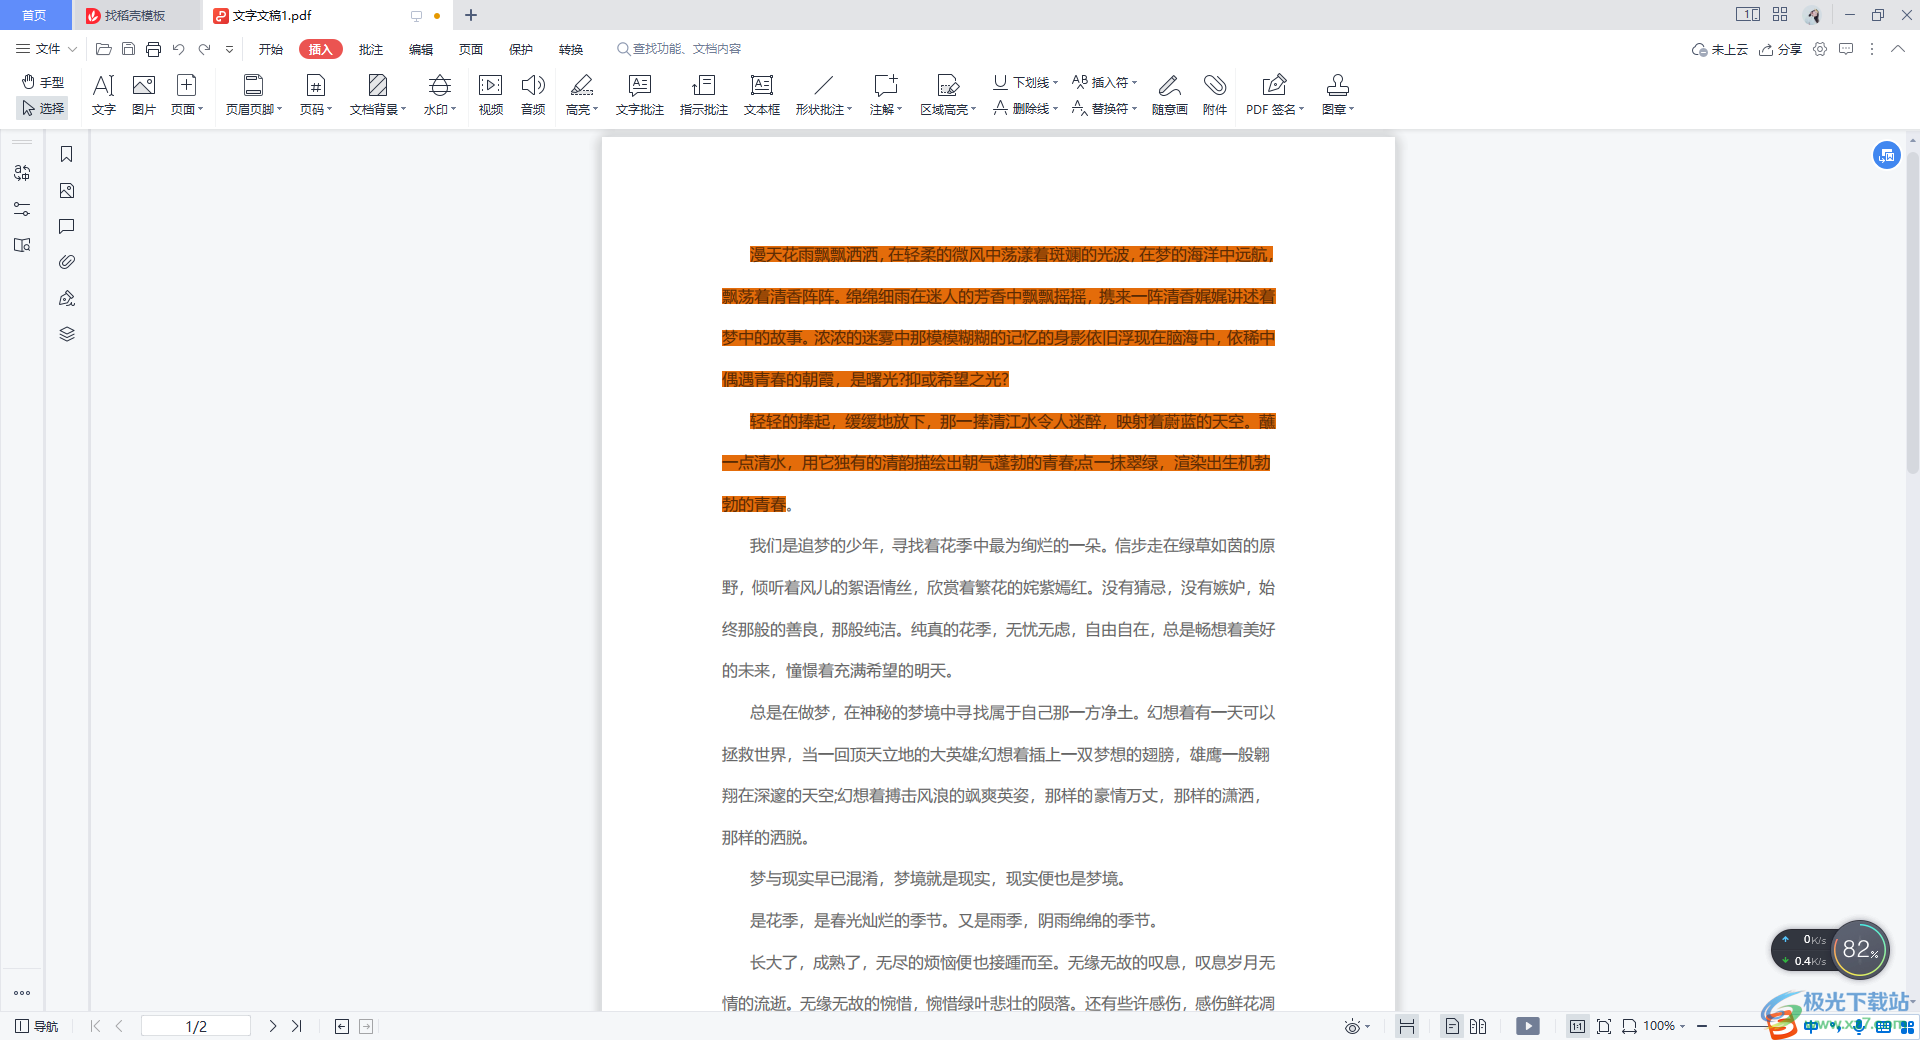This screenshot has height=1040, width=1920.
Task: Activate the 随意画 freehand draw tool
Action: 1170,95
